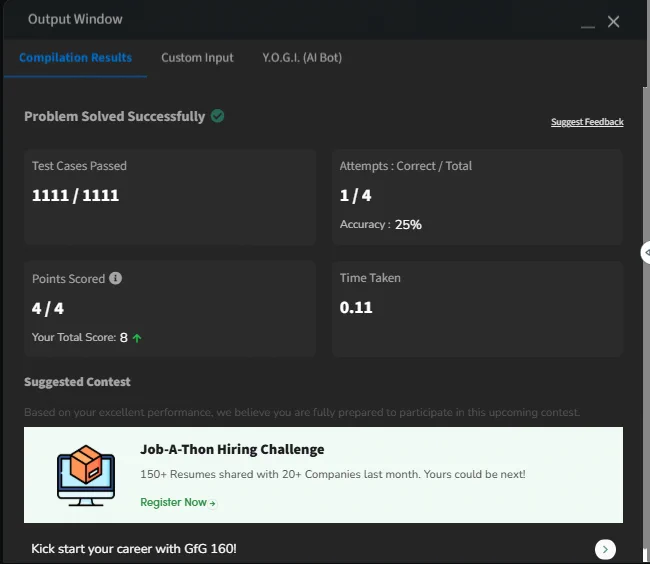Click the Points Scored info icon
Viewport: 650px width, 564px height.
pyautogui.click(x=116, y=278)
